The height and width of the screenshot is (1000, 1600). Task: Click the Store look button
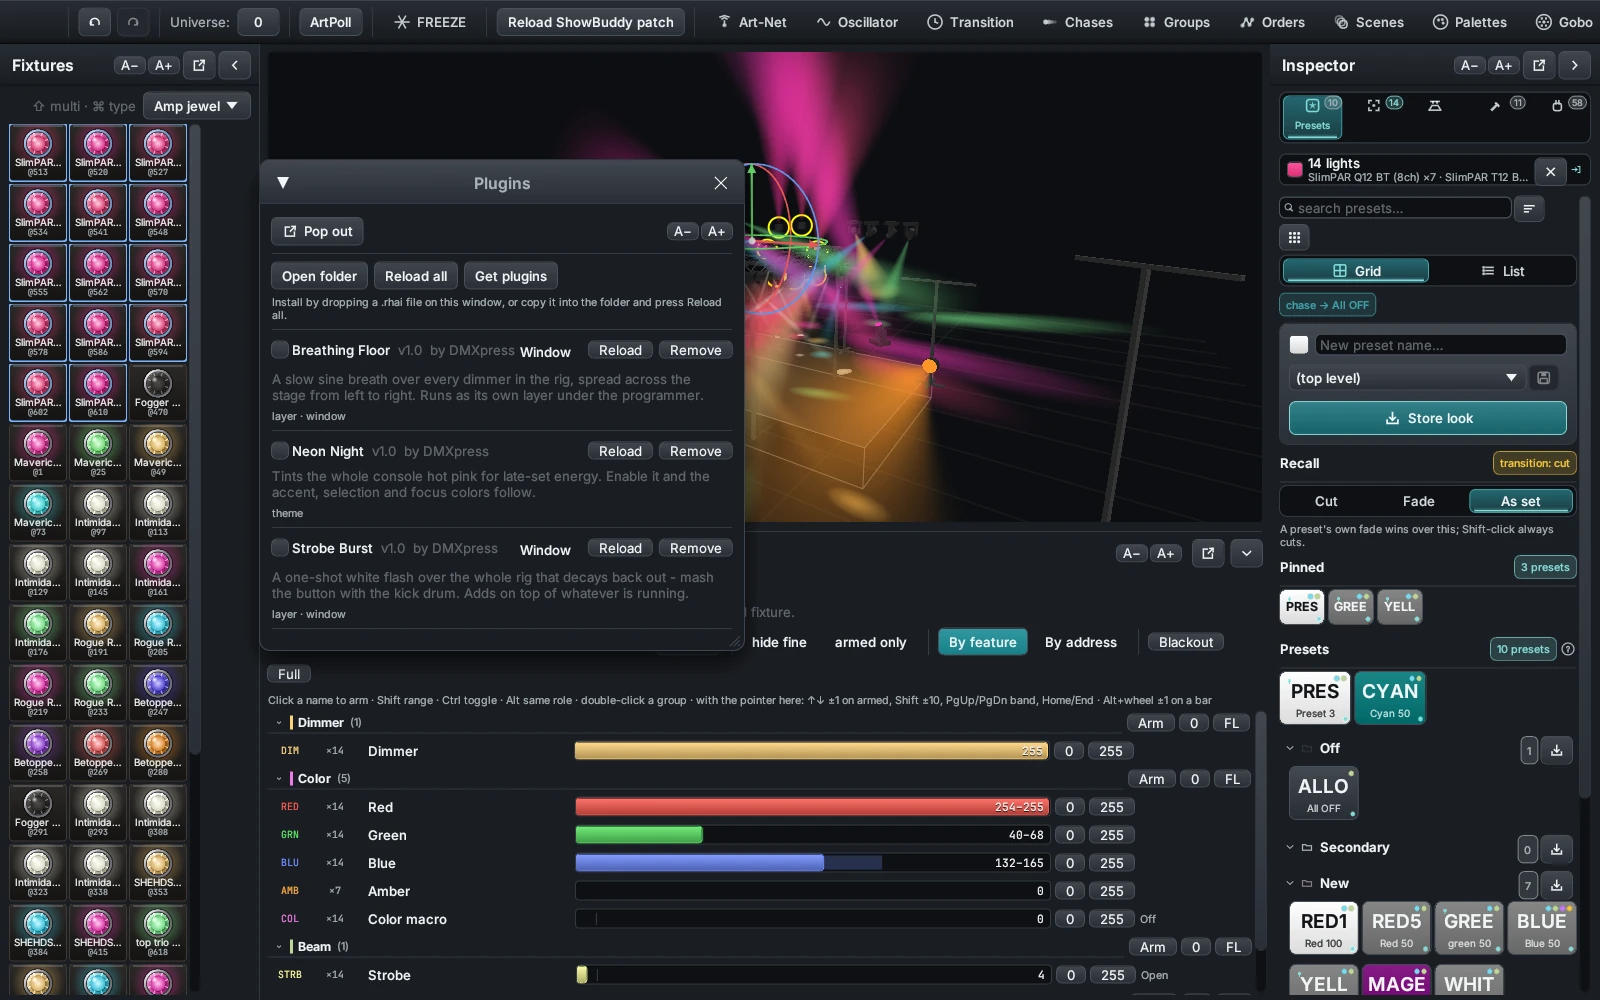click(1427, 418)
